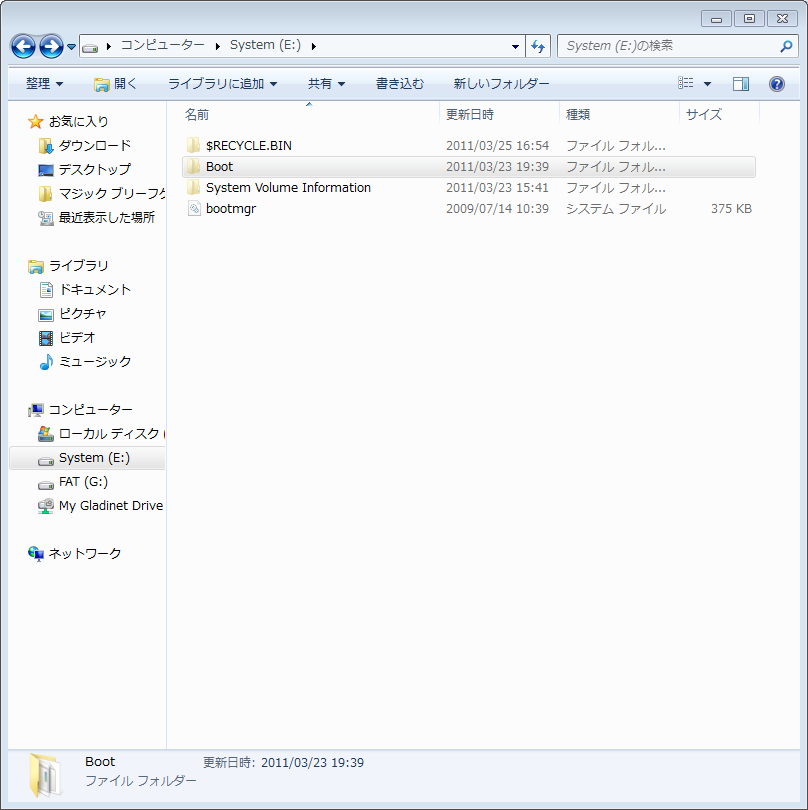808x810 pixels.
Task: Click the drive icon in the address bar
Action: tap(90, 48)
